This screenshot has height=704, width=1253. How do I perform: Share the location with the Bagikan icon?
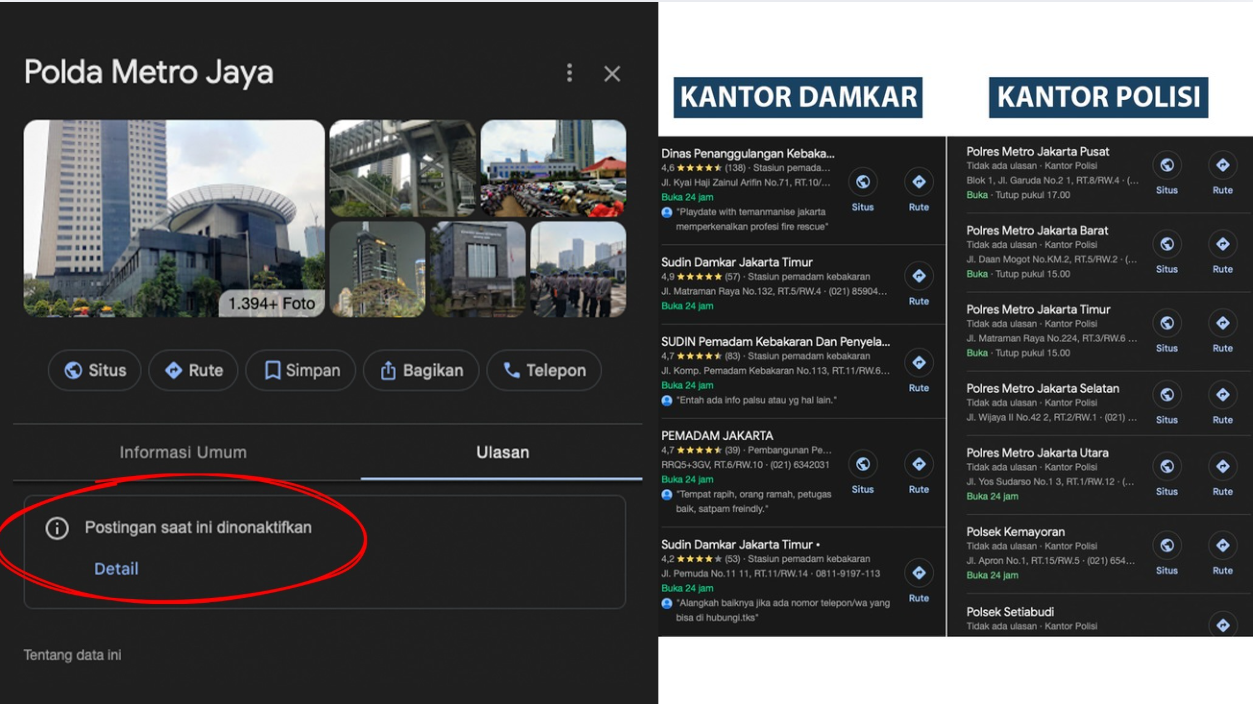coord(420,370)
